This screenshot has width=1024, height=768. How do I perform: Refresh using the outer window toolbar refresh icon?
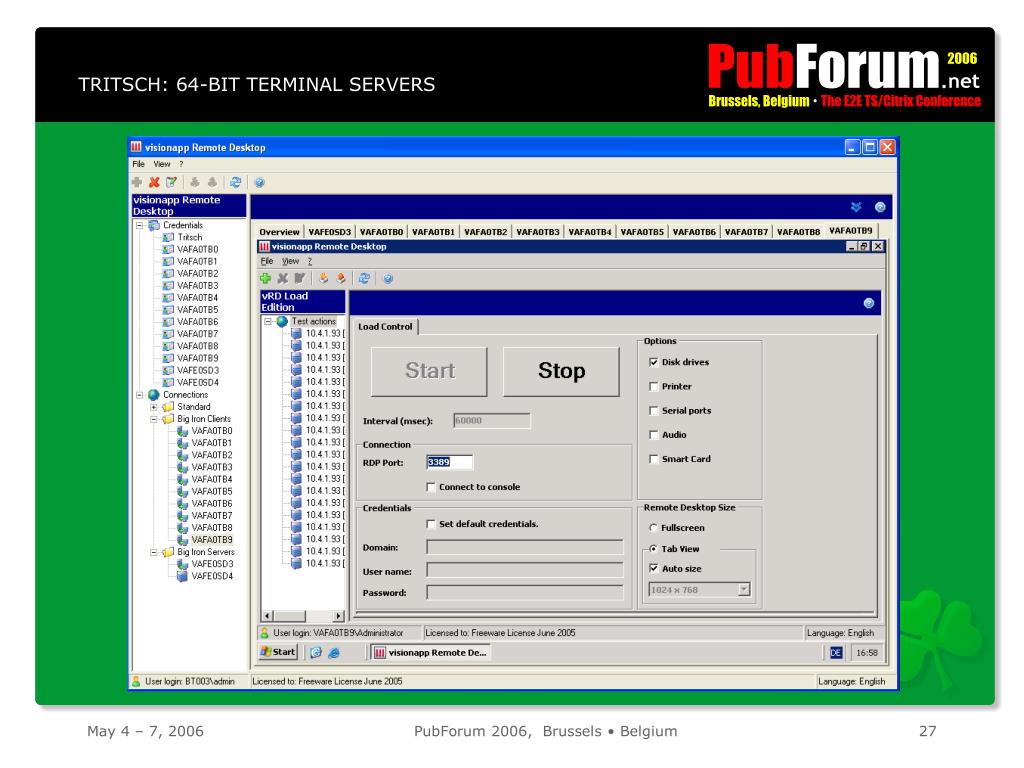click(x=236, y=183)
